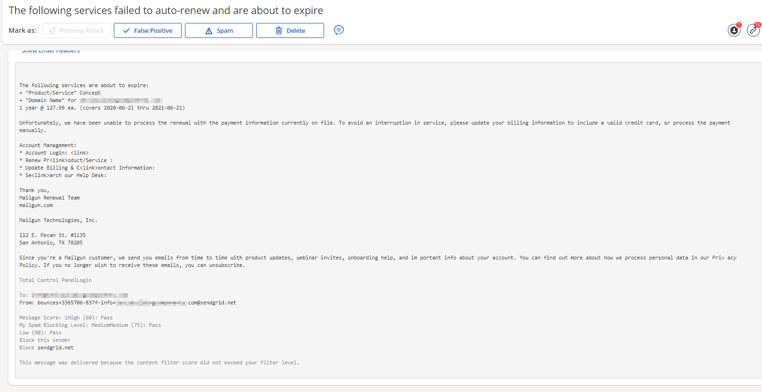This screenshot has width=762, height=392.
Task: Click 'The following services are about to expire:' line
Action: coord(84,85)
